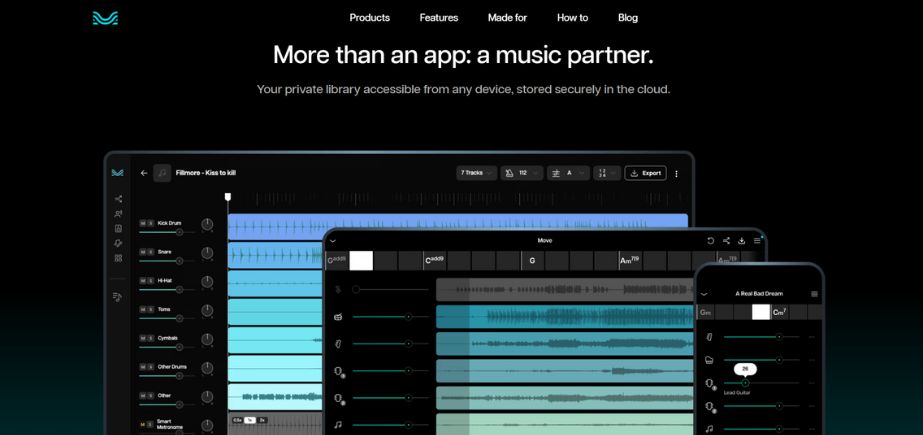Click the logo atop the desktop app sidebar
The height and width of the screenshot is (435, 923).
pos(118,172)
